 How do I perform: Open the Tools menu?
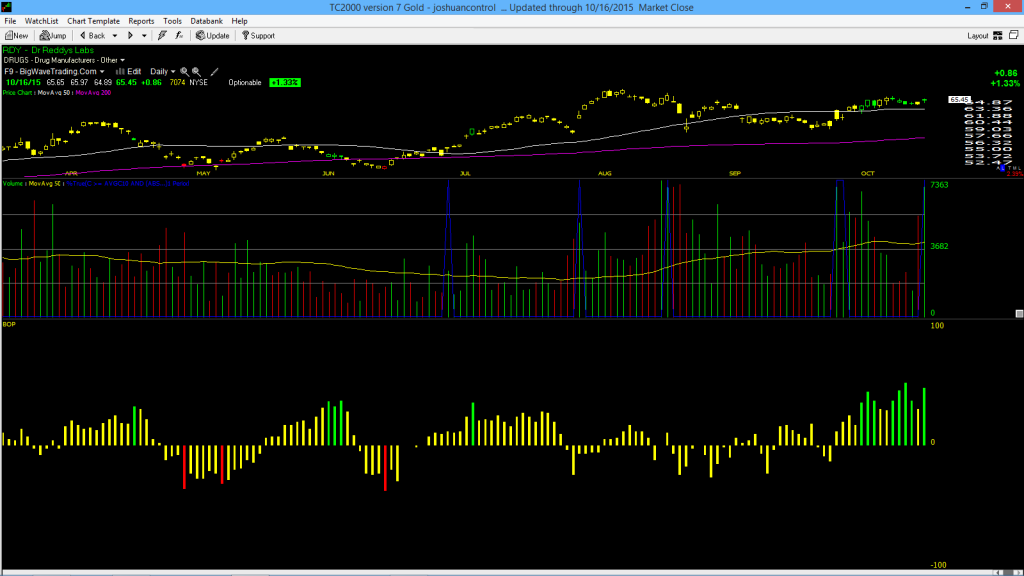[172, 21]
